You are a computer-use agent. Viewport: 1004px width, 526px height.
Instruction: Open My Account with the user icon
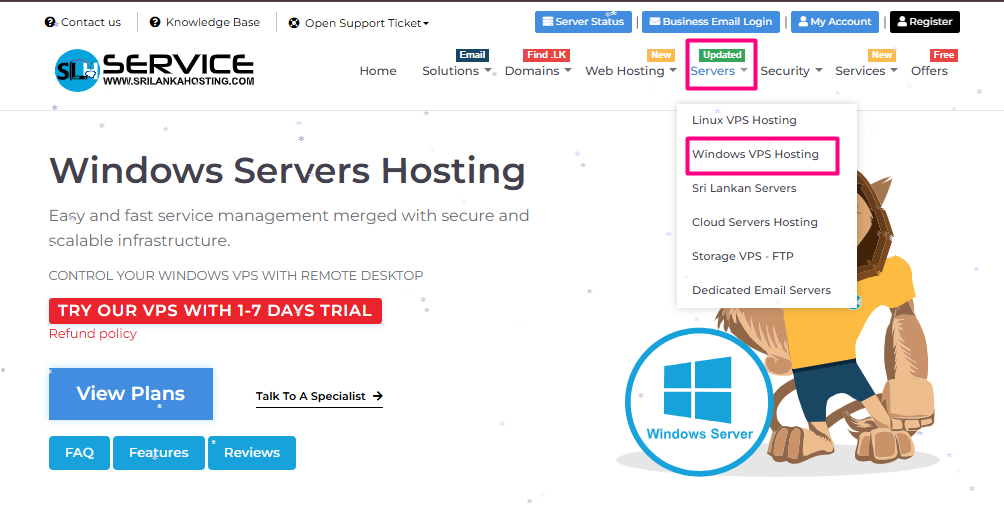coord(834,22)
